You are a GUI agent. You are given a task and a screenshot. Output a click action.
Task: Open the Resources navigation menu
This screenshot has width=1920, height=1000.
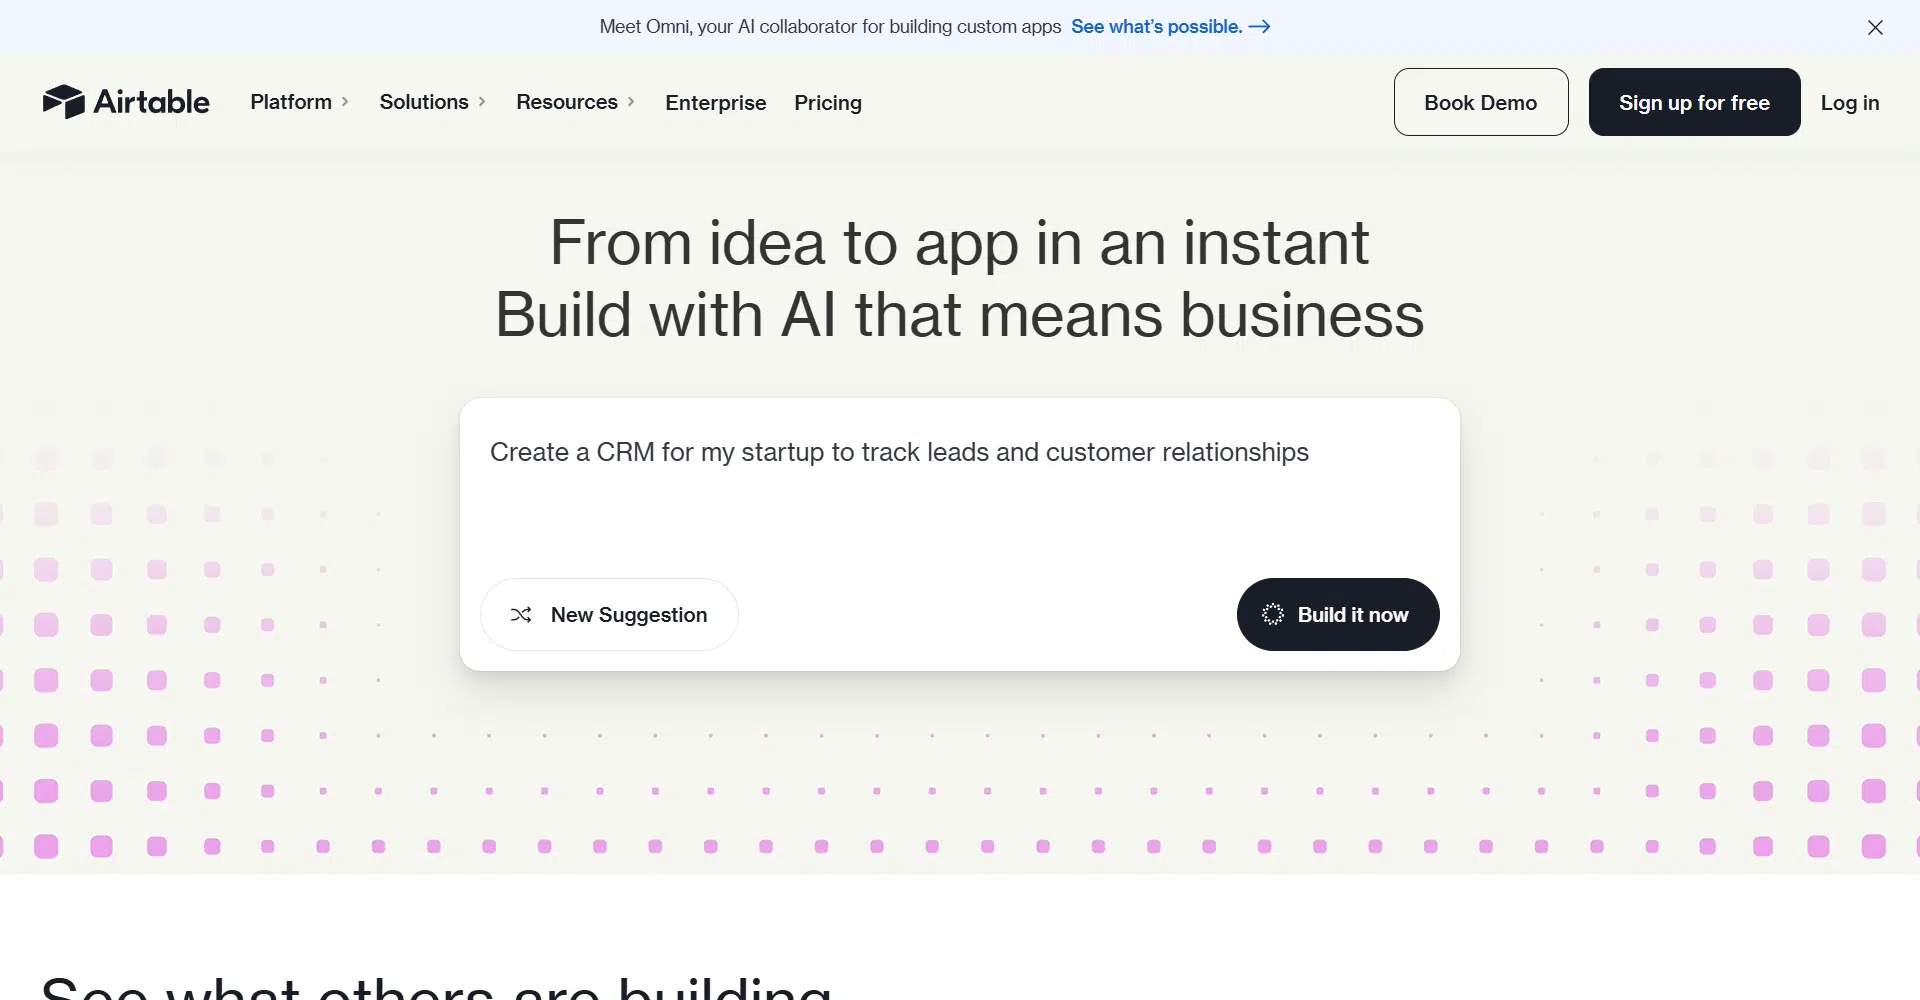[567, 102]
